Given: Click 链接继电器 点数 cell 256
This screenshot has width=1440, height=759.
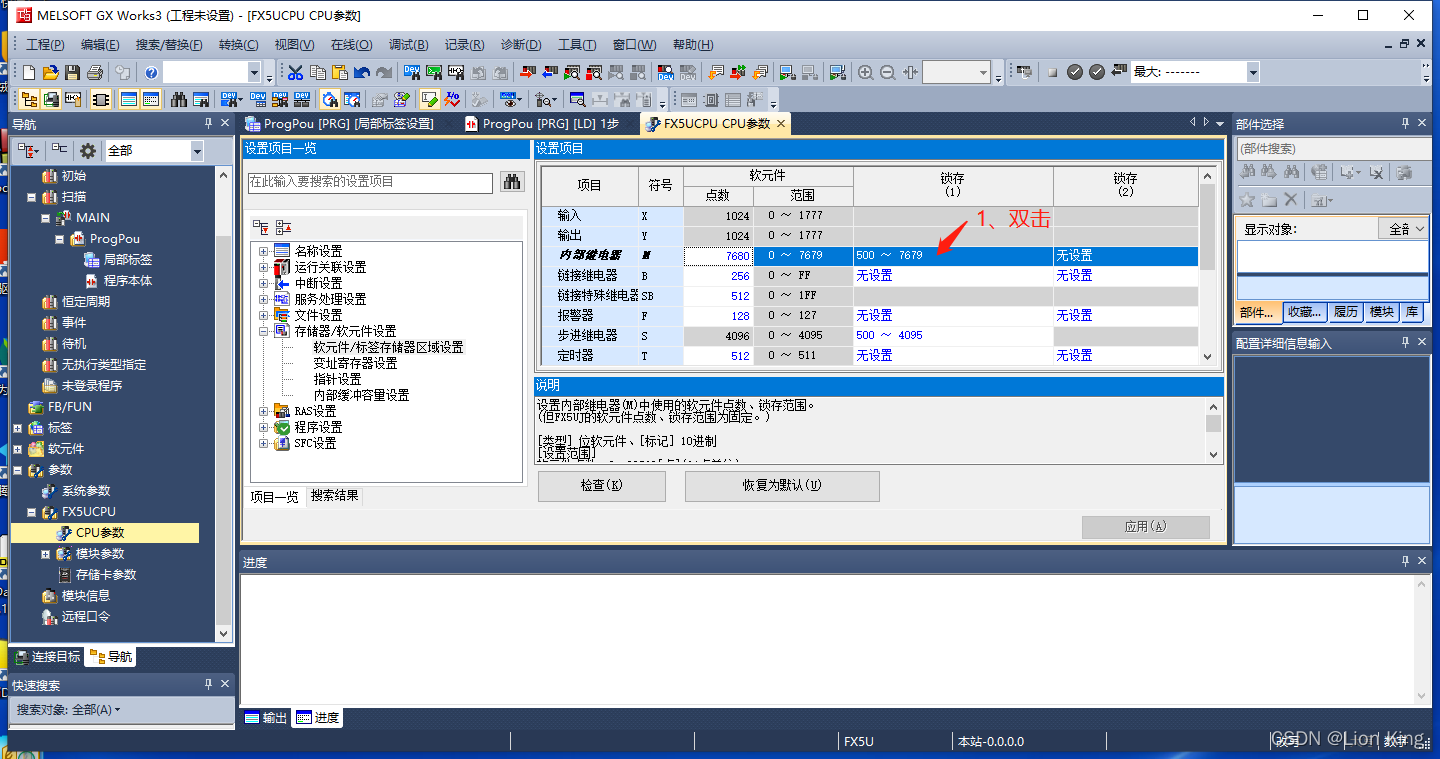Looking at the screenshot, I should pyautogui.click(x=718, y=275).
